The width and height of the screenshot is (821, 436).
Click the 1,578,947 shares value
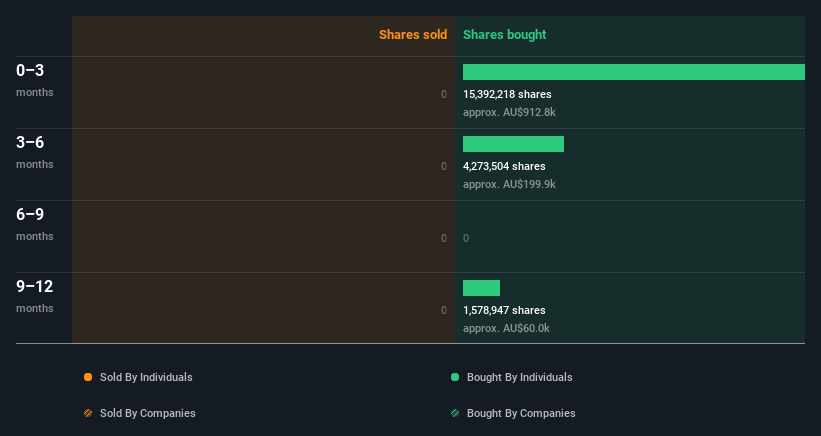click(x=504, y=310)
